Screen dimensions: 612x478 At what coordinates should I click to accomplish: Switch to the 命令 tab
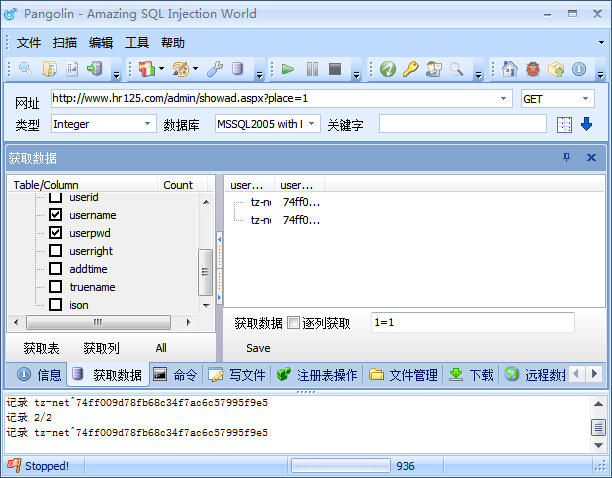click(175, 375)
